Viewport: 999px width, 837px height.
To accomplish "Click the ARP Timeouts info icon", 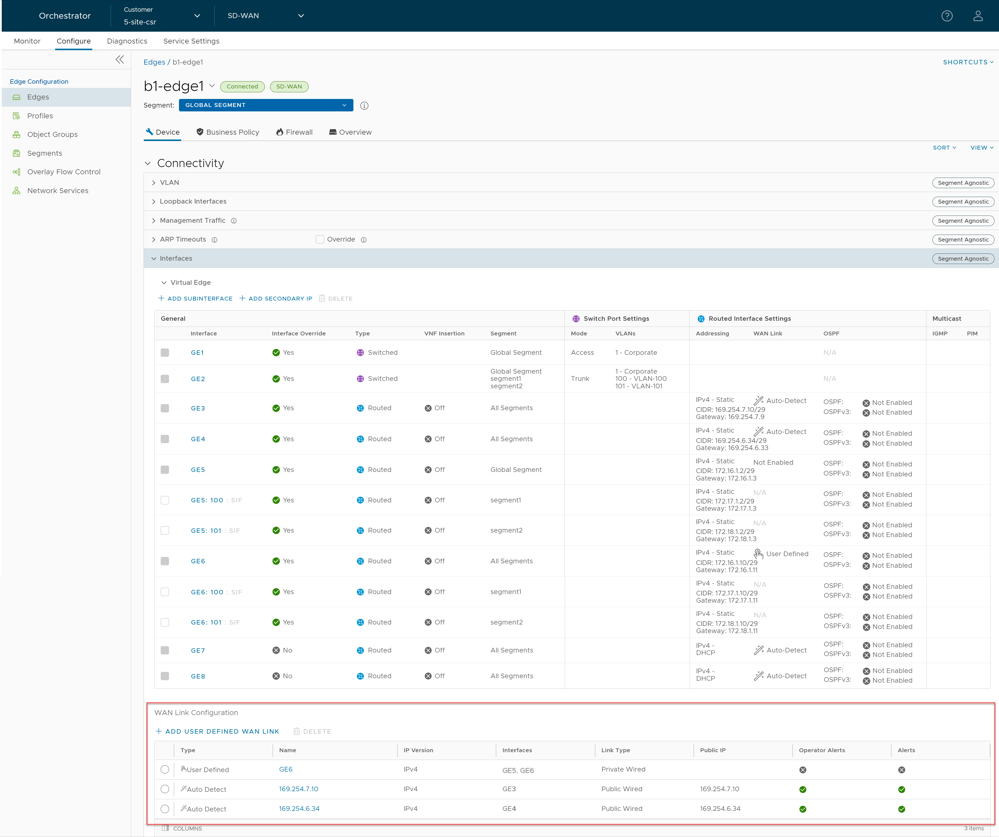I will pyautogui.click(x=214, y=240).
